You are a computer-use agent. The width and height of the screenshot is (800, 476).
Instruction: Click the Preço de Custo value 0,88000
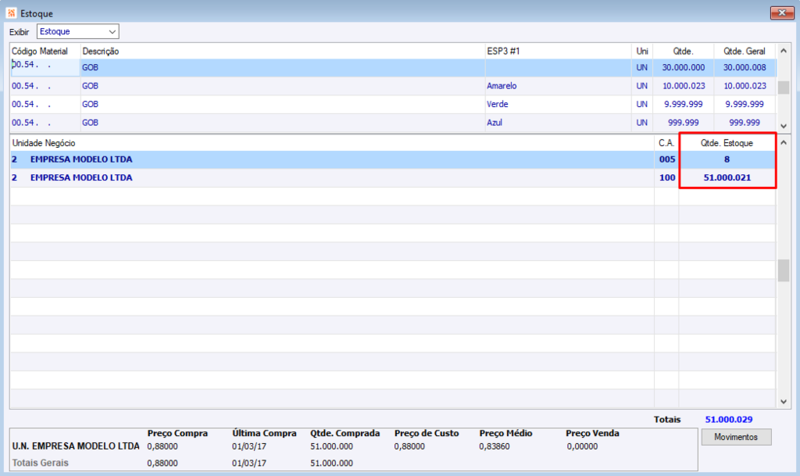pyautogui.click(x=409, y=446)
